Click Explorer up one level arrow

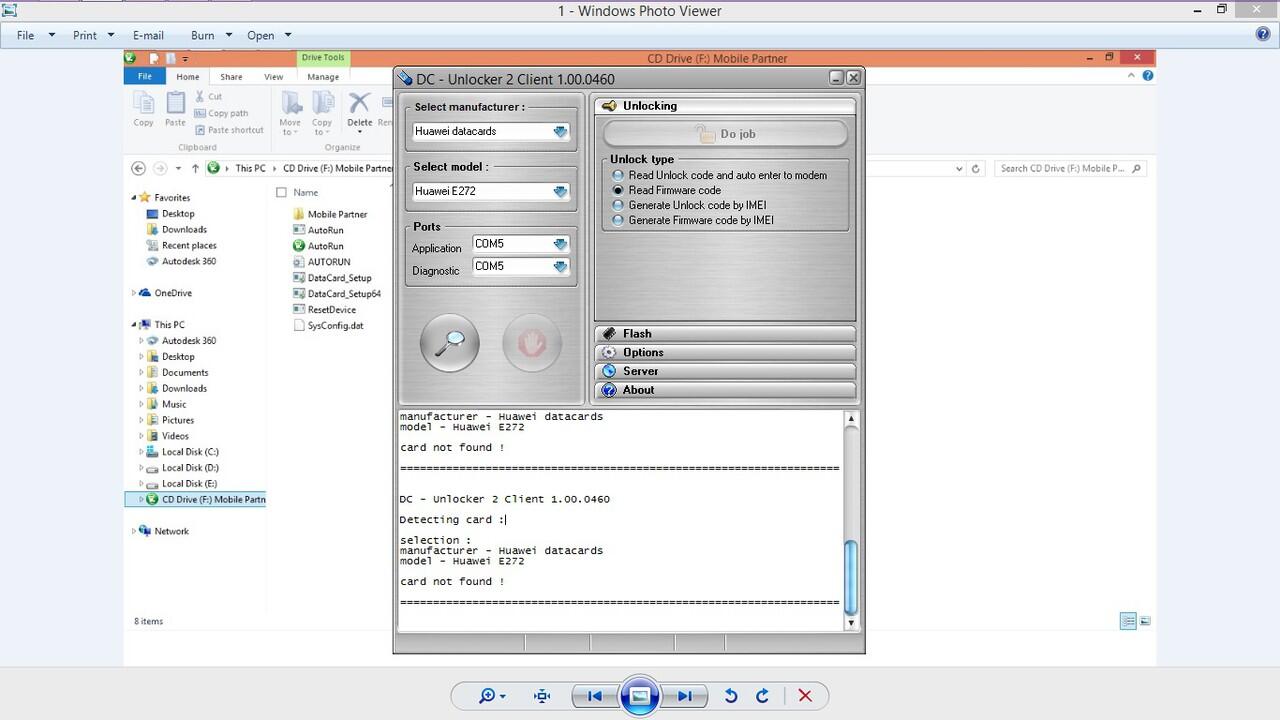[x=195, y=168]
